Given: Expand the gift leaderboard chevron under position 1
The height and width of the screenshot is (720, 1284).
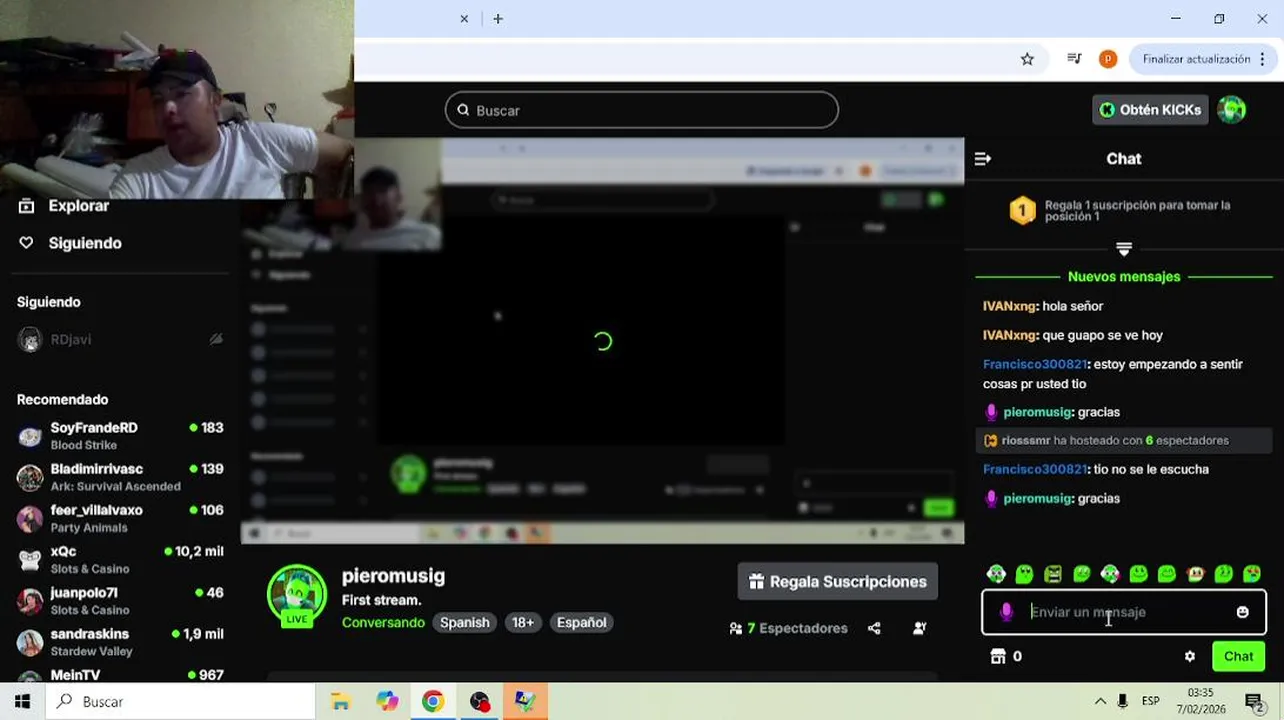Looking at the screenshot, I should click(x=1124, y=248).
